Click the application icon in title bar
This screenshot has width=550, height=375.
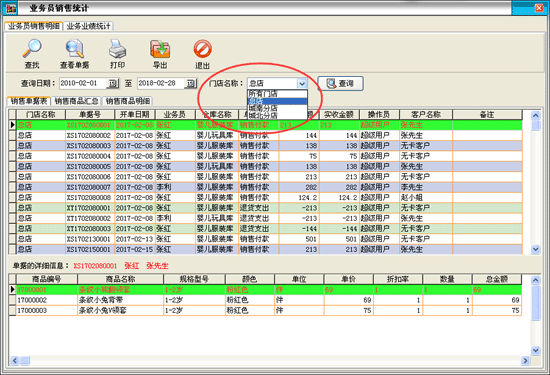(x=11, y=8)
